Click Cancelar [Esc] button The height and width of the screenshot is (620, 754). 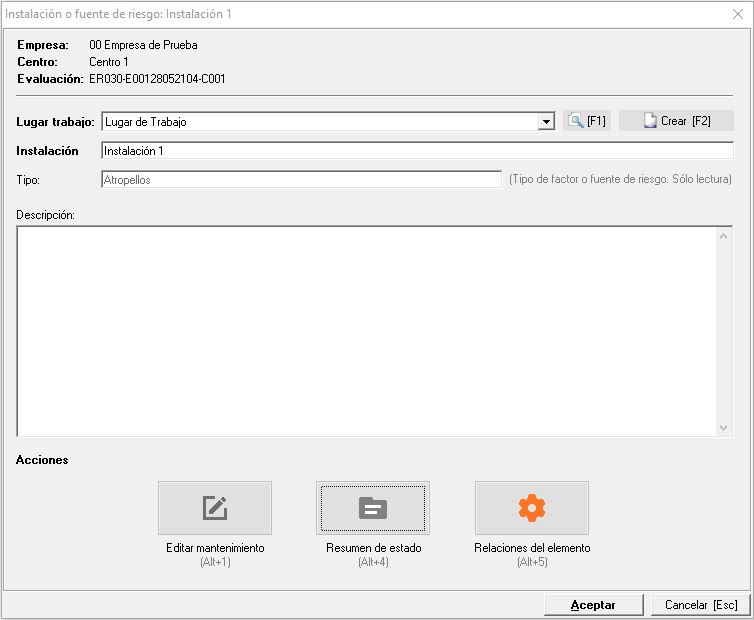pyautogui.click(x=701, y=605)
